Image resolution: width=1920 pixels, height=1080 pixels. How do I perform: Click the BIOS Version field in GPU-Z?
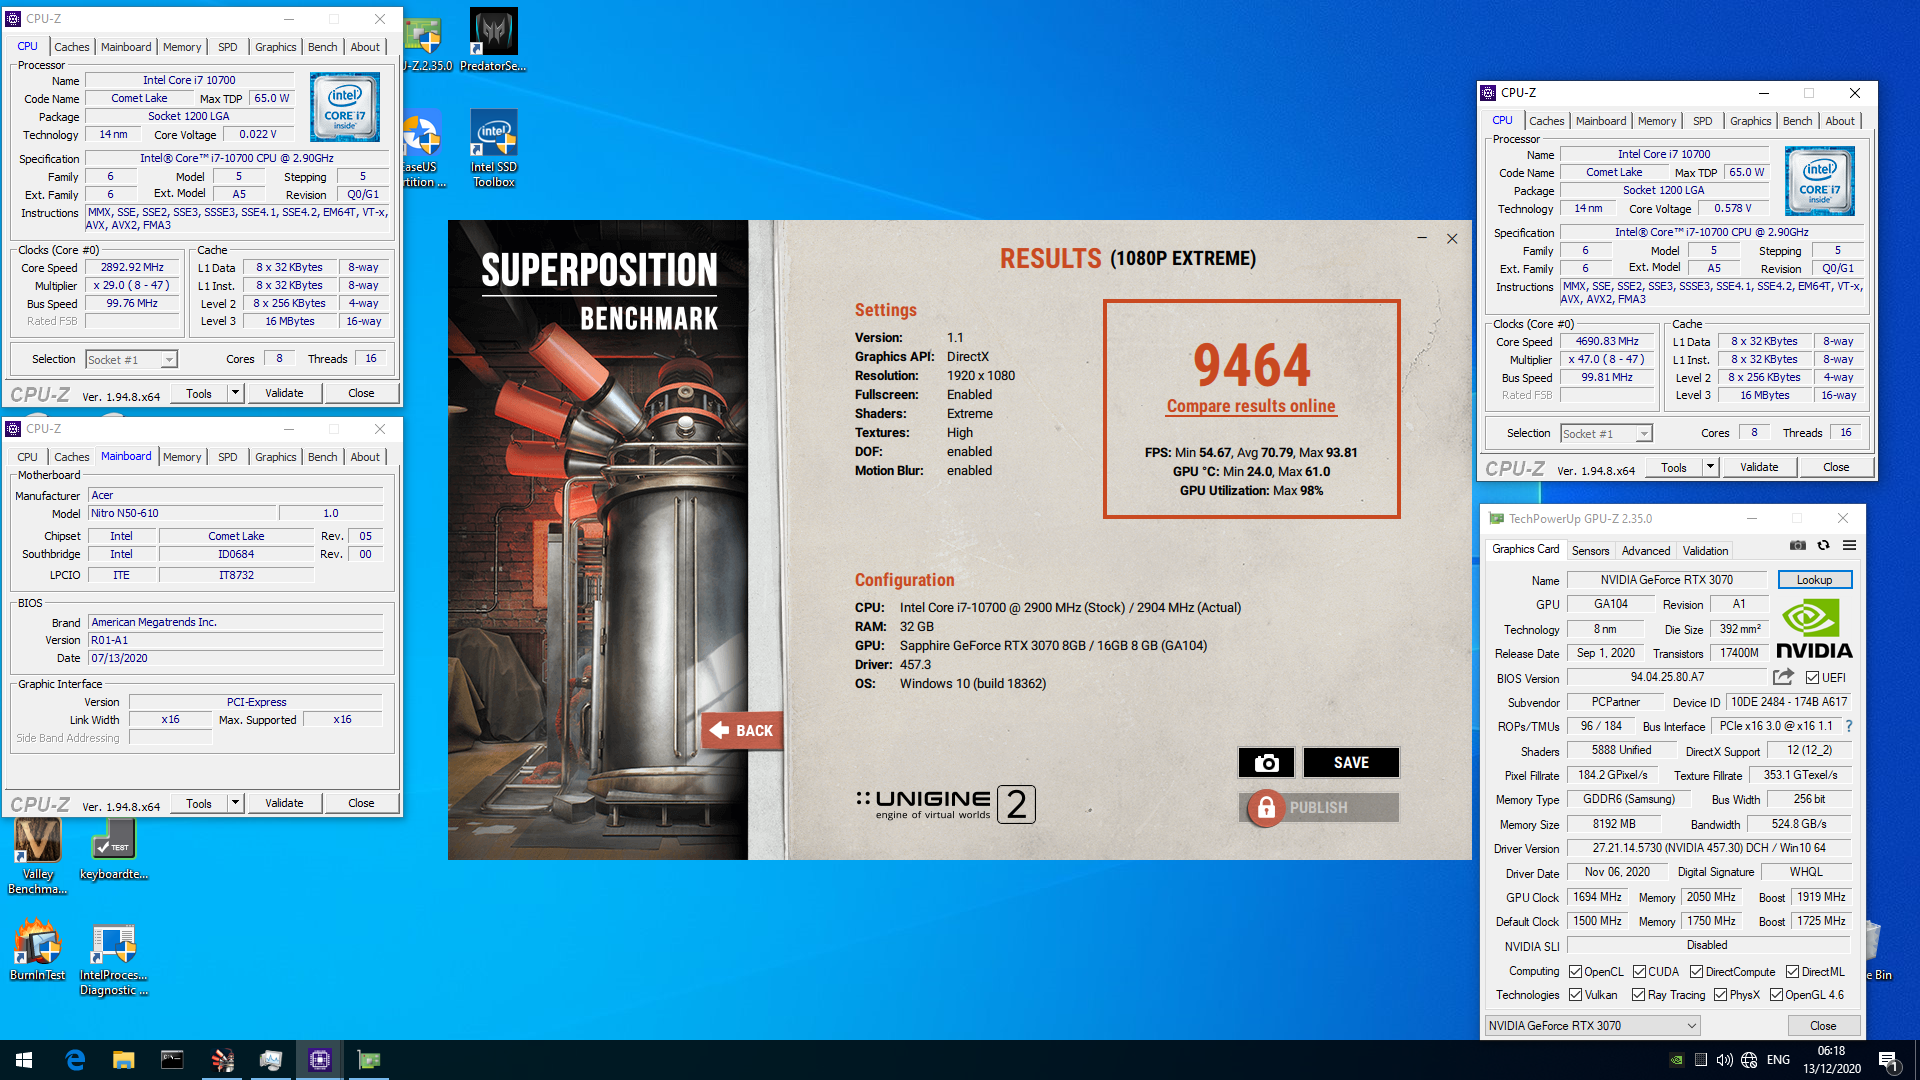coord(1666,677)
